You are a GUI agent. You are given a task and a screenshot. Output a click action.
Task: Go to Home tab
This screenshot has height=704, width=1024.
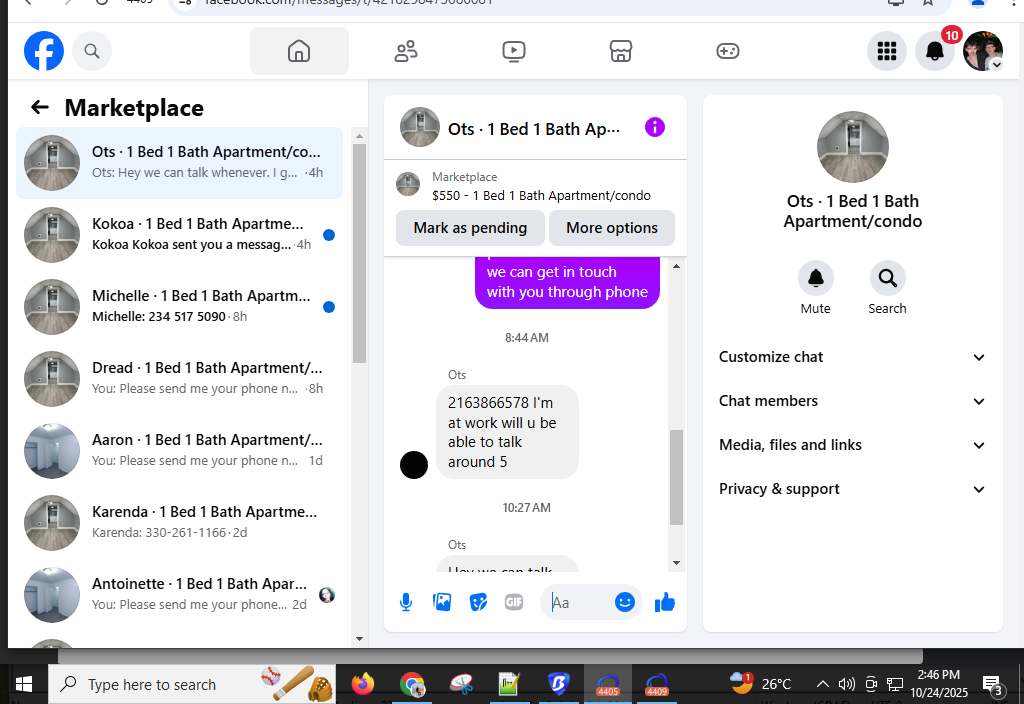click(299, 51)
